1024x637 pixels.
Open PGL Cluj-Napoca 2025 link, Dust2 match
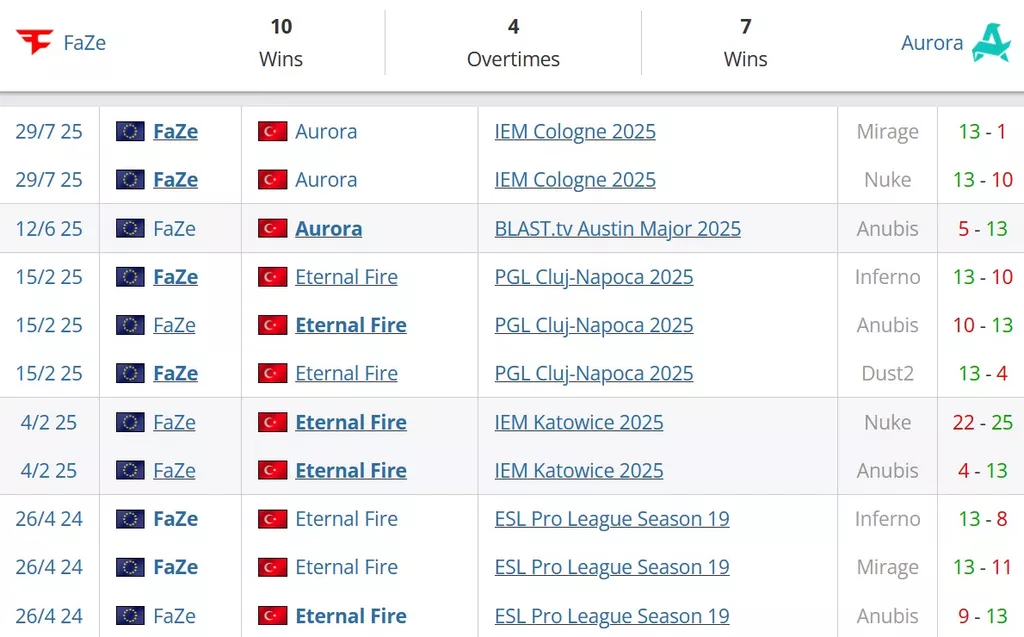pyautogui.click(x=594, y=373)
